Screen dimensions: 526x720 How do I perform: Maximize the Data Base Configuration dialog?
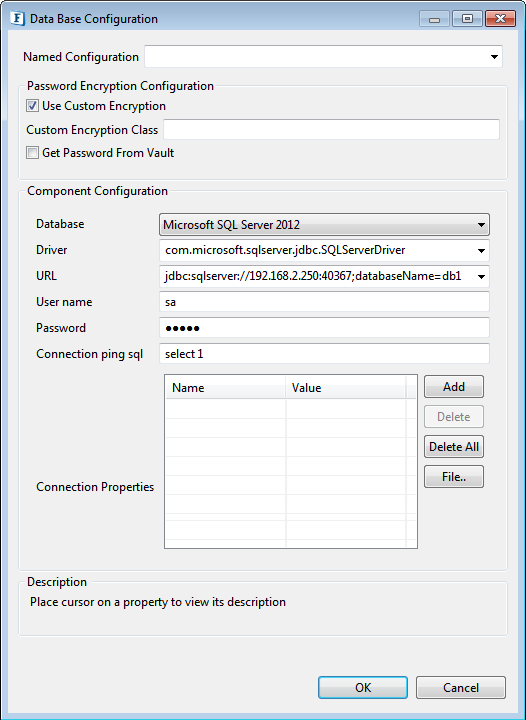467,19
